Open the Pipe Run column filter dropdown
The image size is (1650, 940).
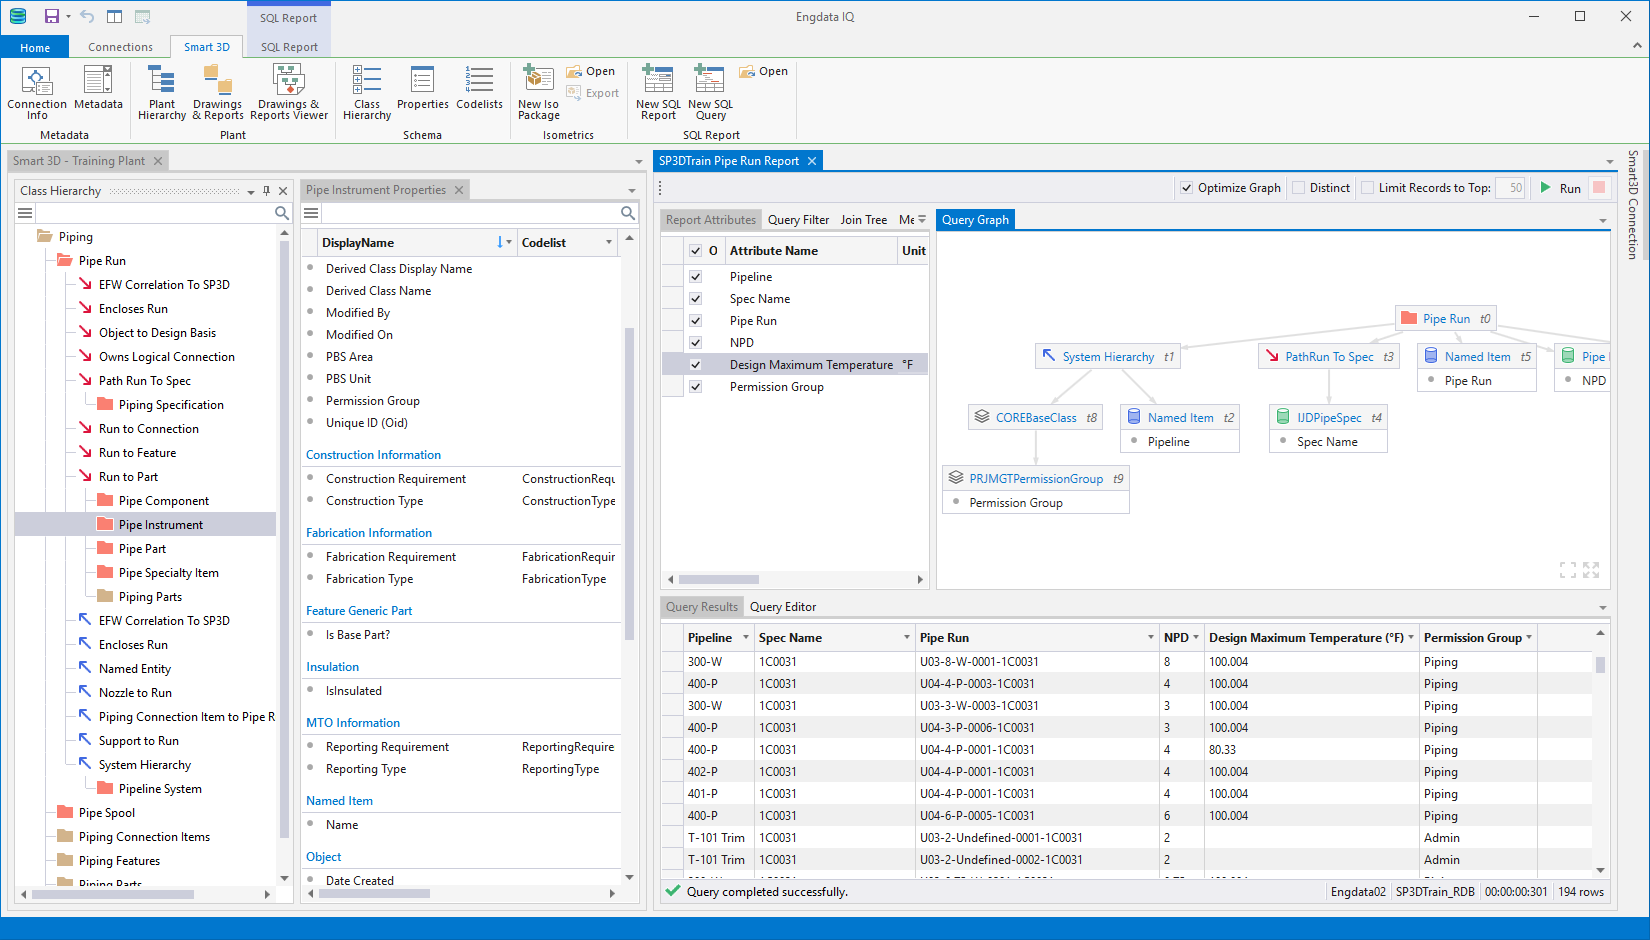pos(1150,638)
